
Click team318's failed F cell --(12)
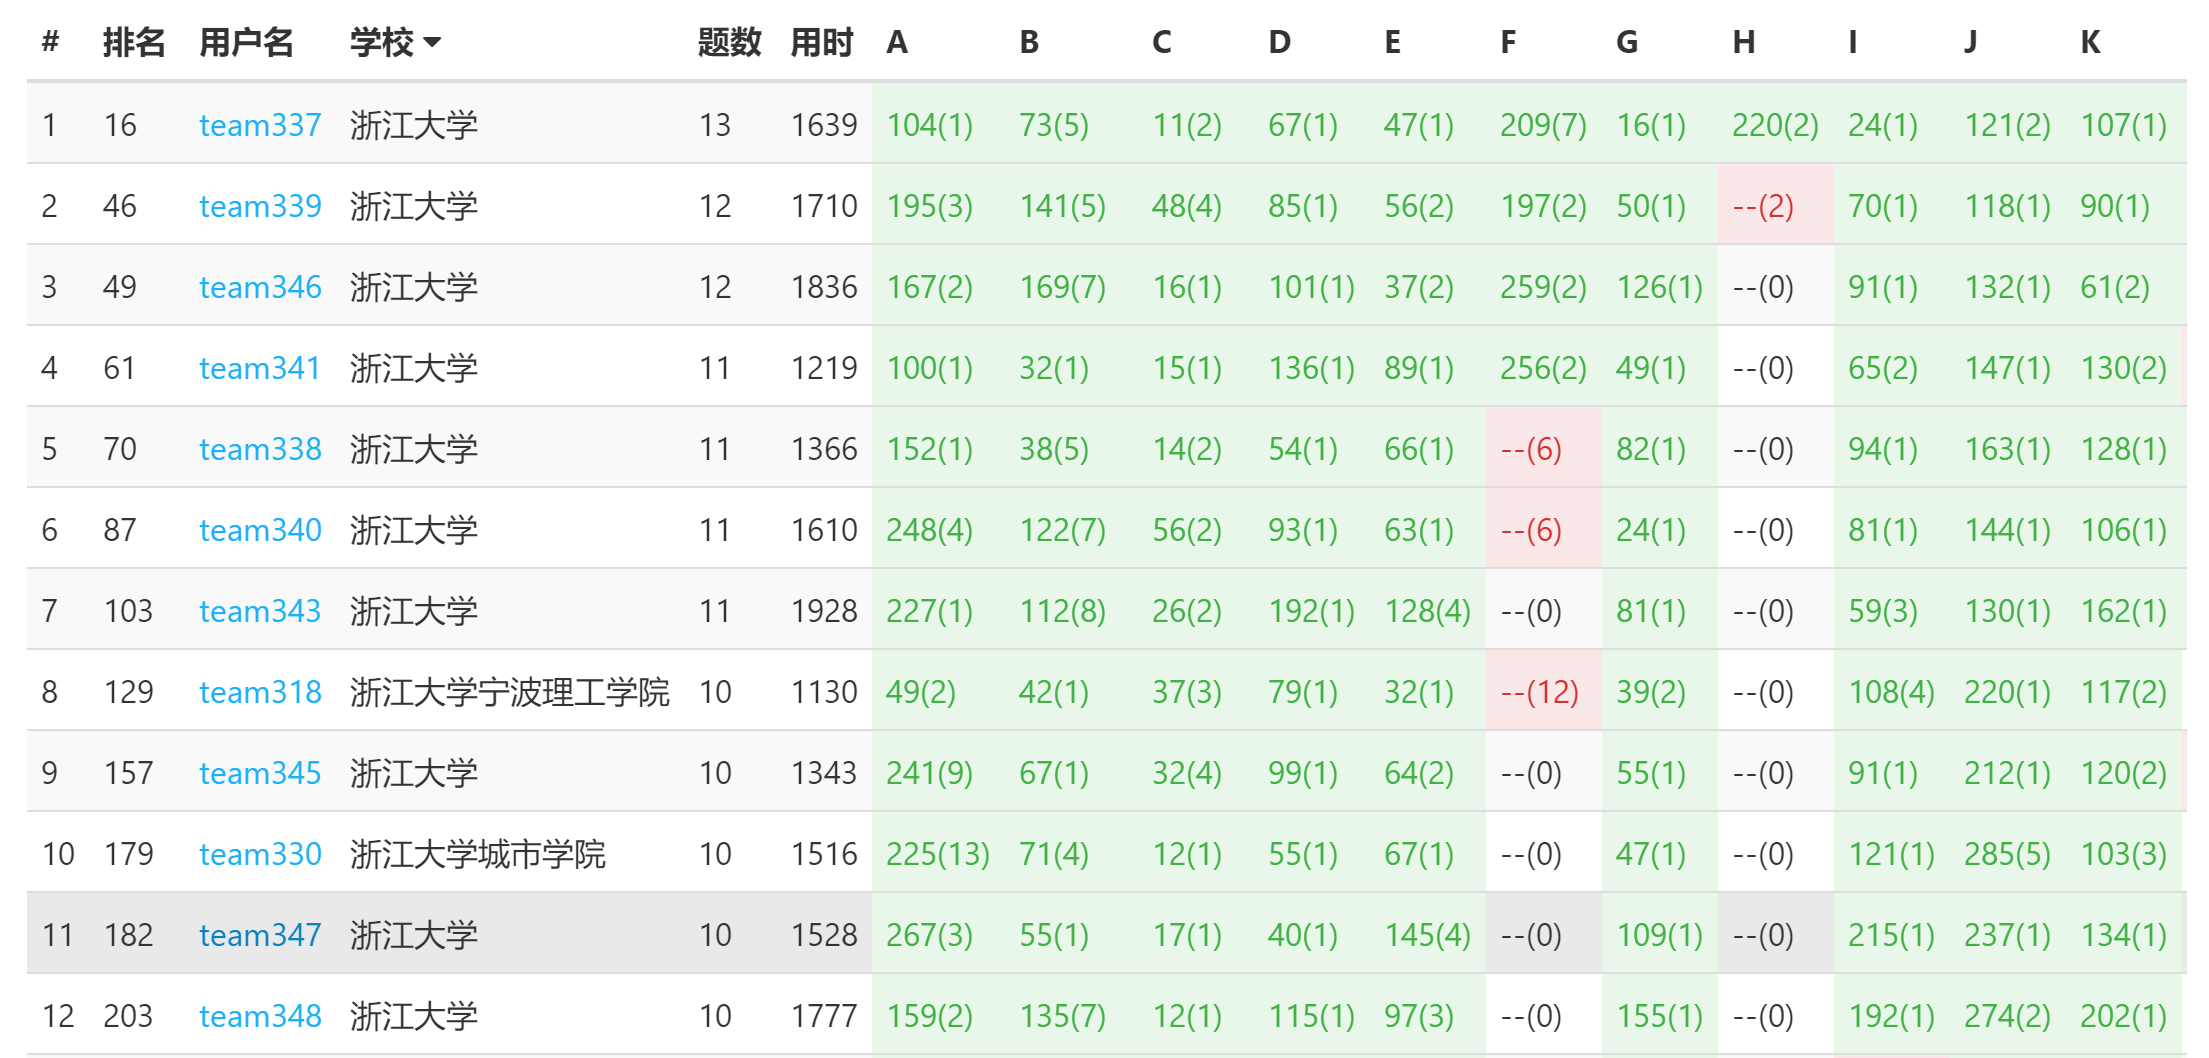[x=1540, y=692]
